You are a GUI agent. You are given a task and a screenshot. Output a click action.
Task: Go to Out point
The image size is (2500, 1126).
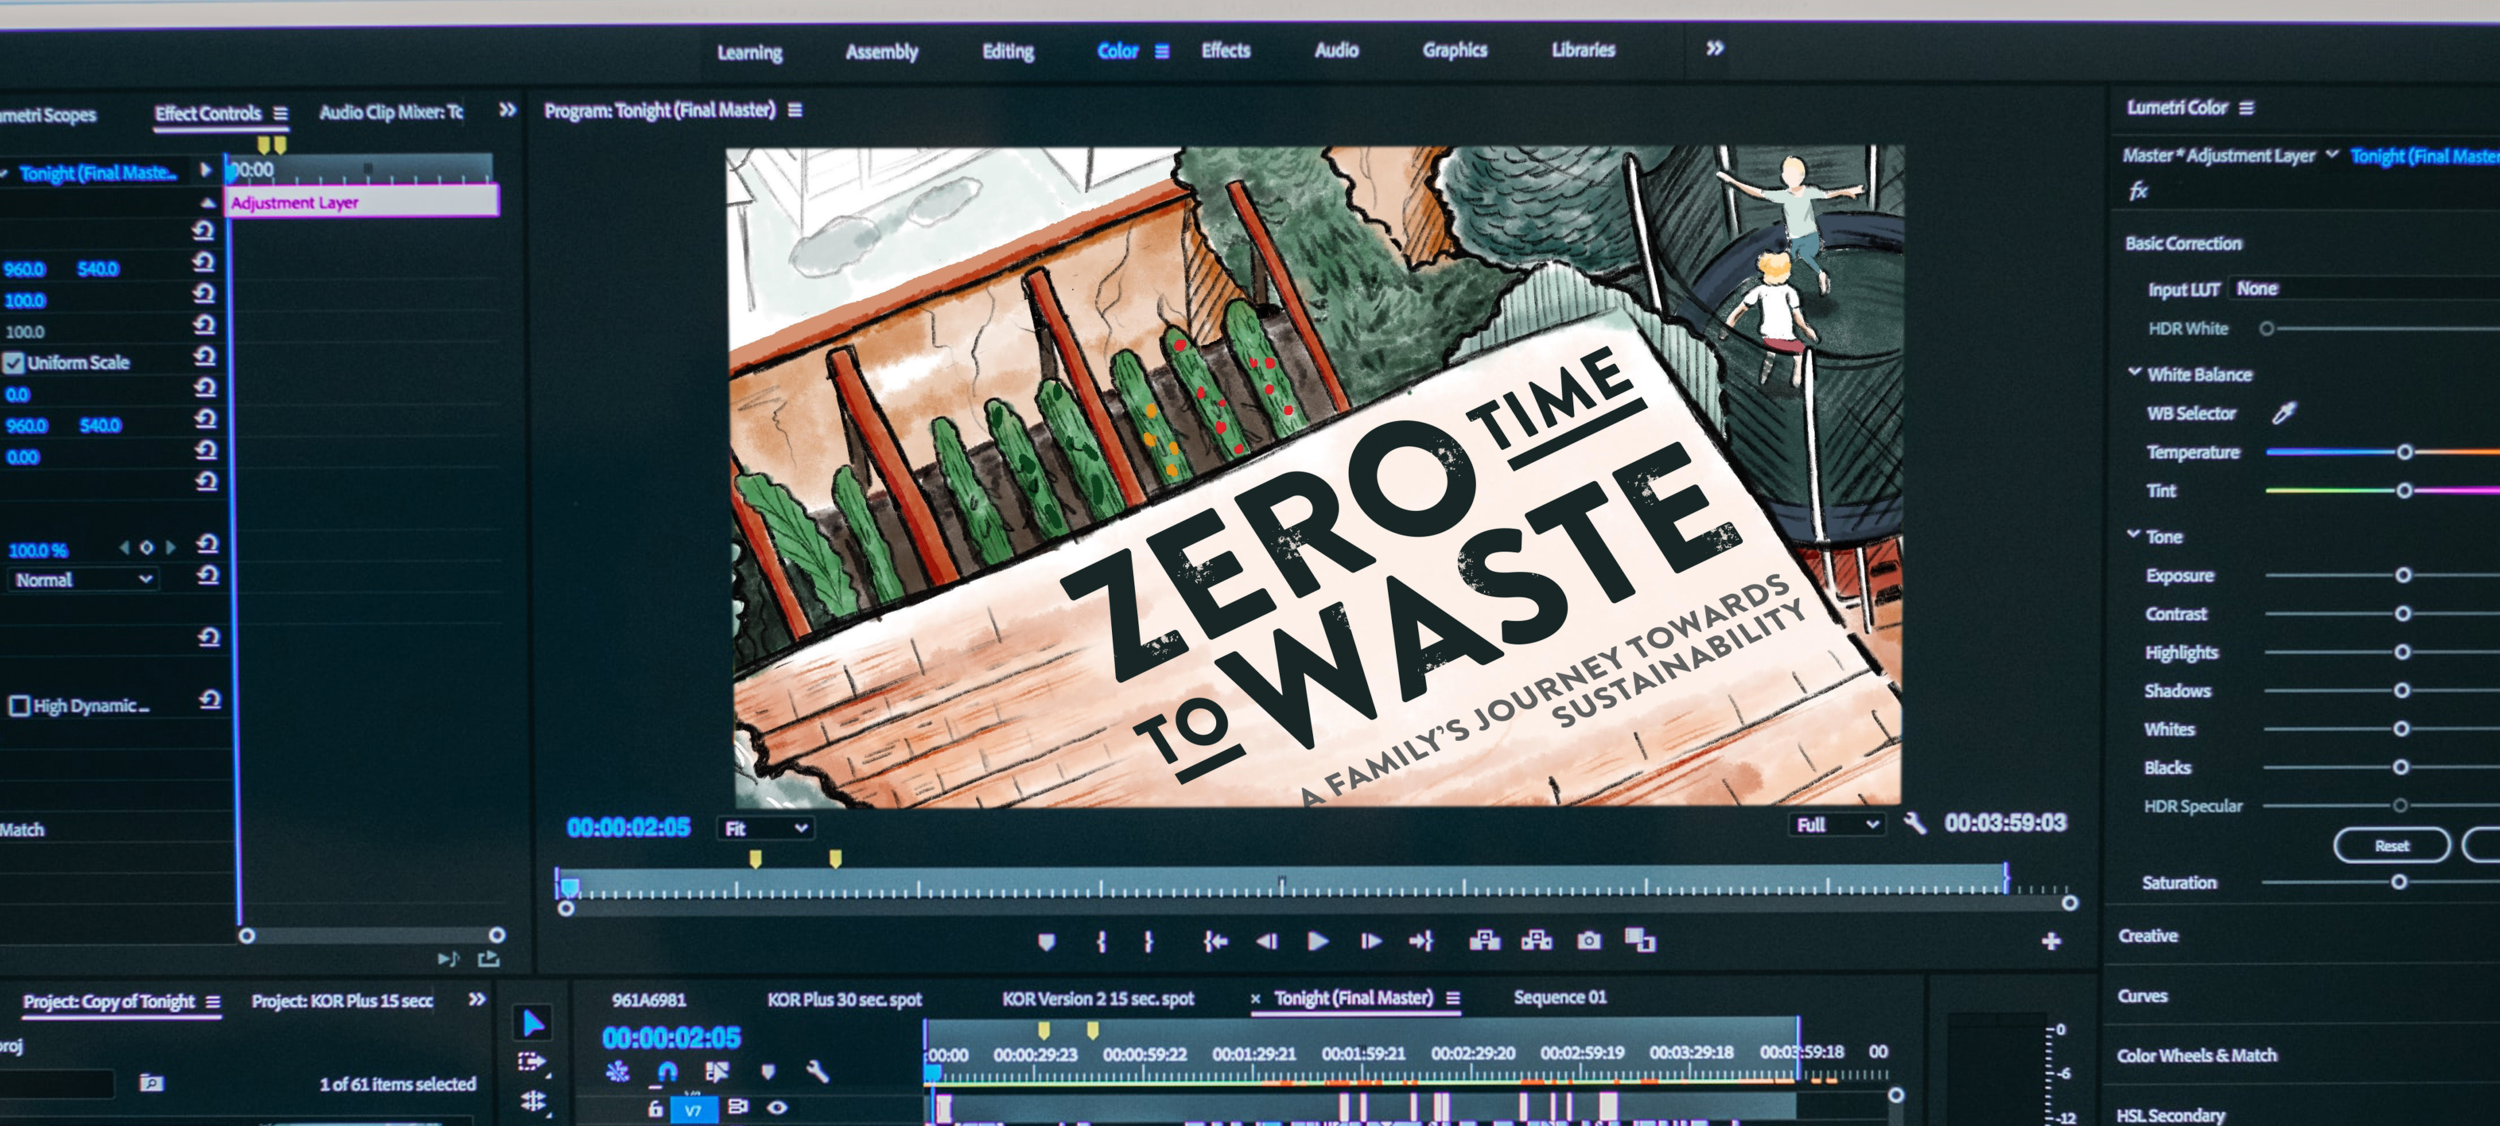point(1421,940)
